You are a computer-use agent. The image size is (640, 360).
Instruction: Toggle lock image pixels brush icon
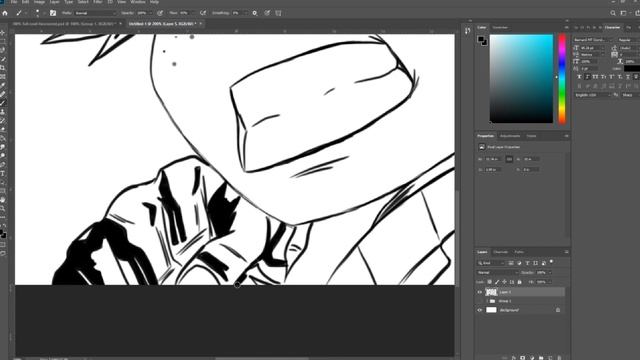coord(497,282)
